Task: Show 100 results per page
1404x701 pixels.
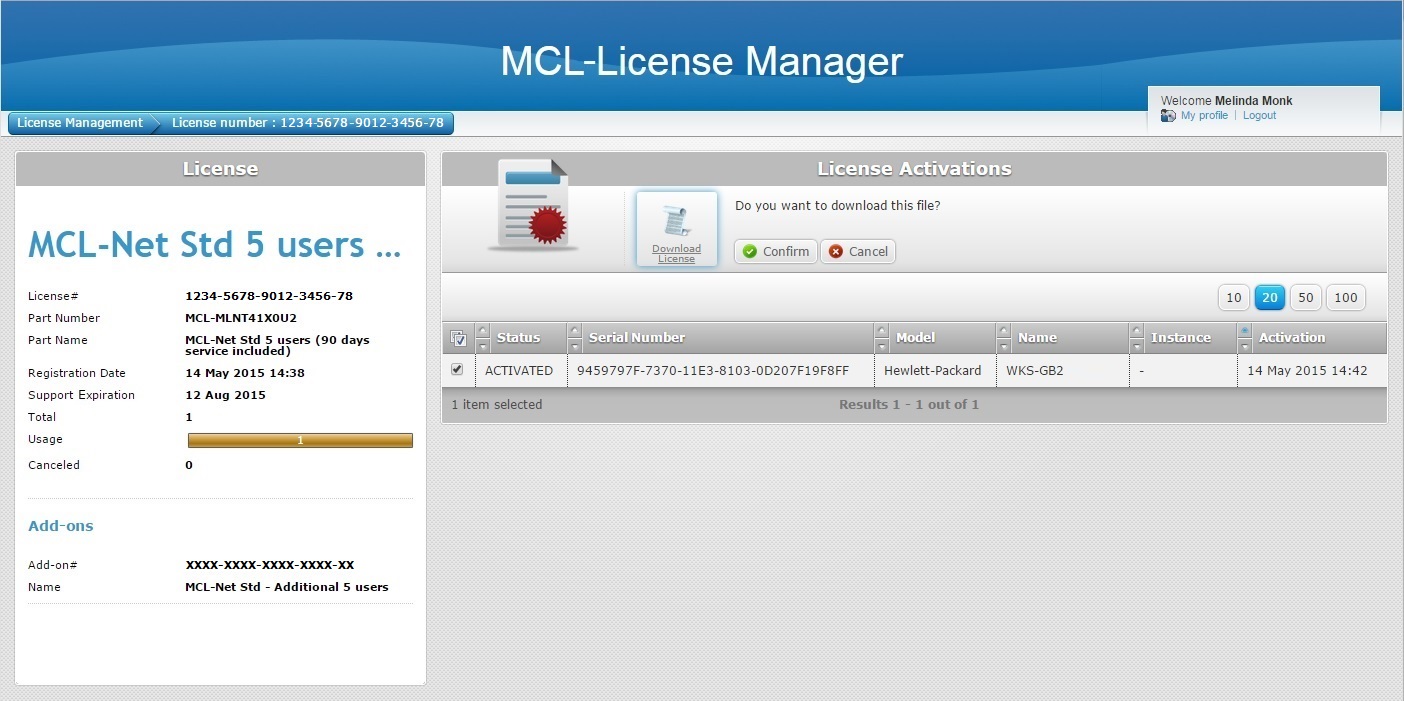Action: [1346, 297]
